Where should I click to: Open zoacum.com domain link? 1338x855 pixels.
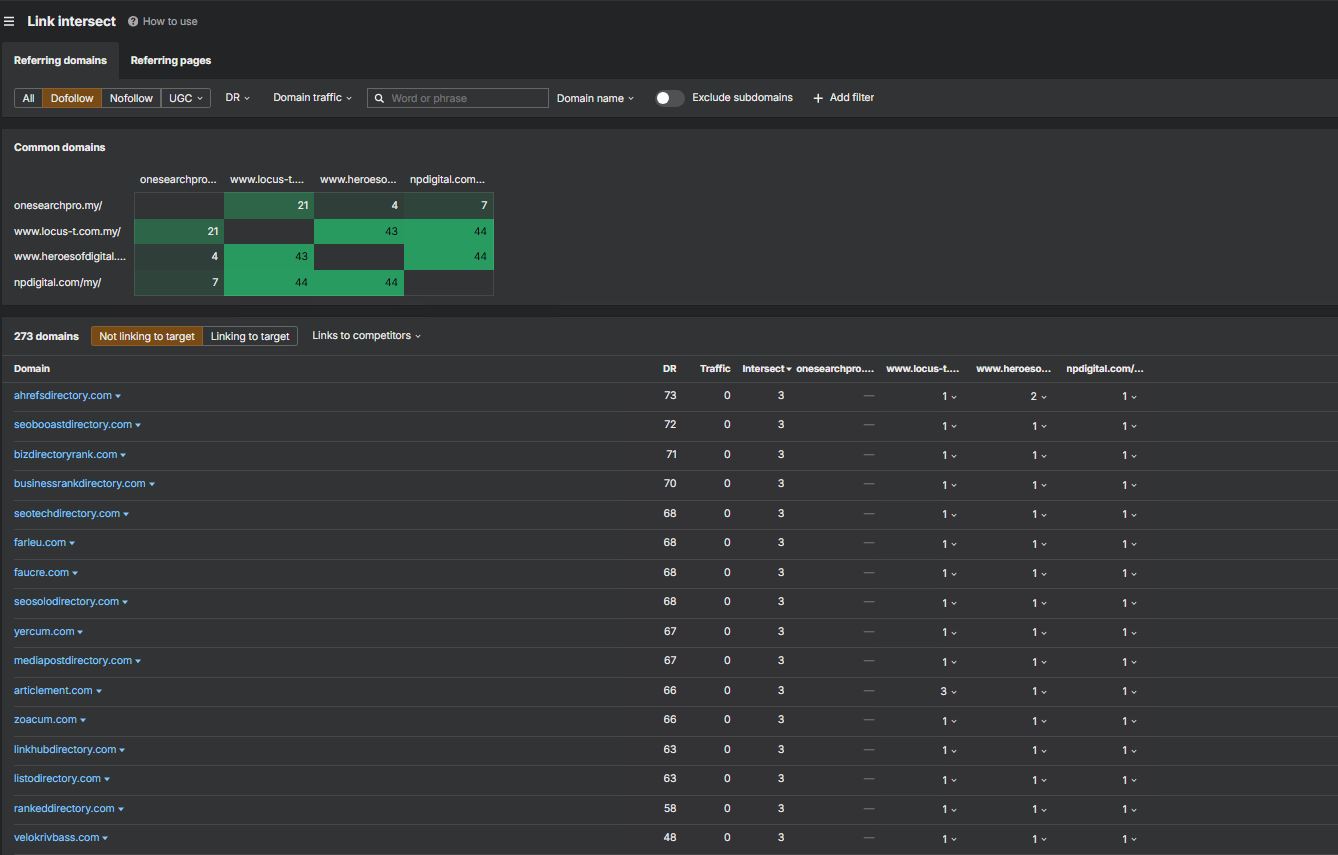click(45, 720)
